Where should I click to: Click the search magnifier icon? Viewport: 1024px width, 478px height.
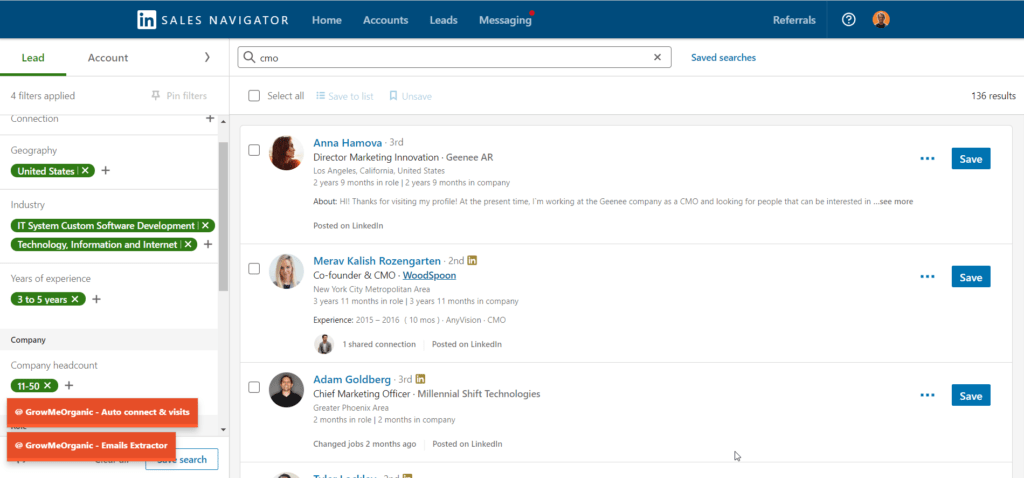[x=249, y=57]
